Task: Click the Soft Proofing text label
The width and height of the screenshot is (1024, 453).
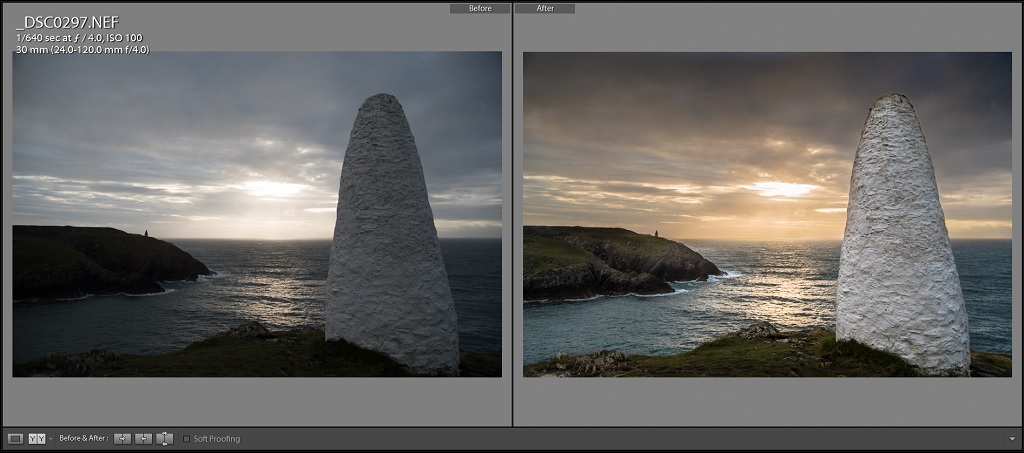Action: (217, 438)
